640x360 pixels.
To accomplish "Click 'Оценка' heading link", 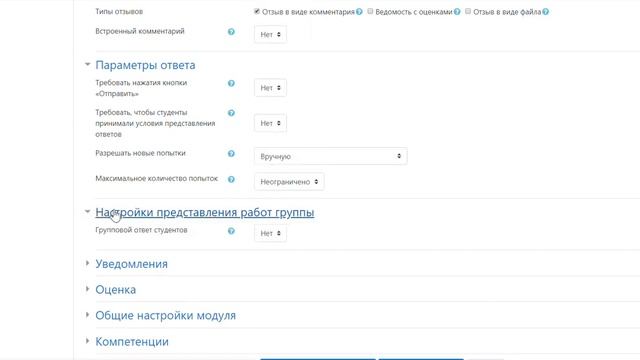I will coord(116,290).
